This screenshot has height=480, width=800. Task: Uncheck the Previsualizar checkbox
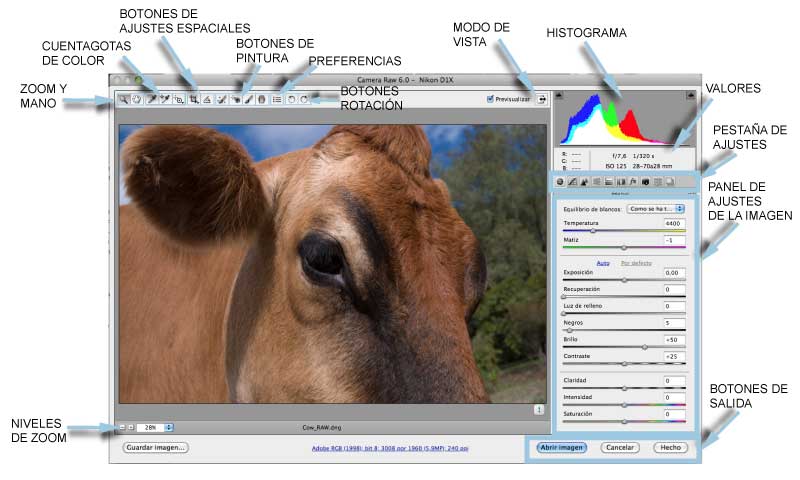pyautogui.click(x=490, y=99)
